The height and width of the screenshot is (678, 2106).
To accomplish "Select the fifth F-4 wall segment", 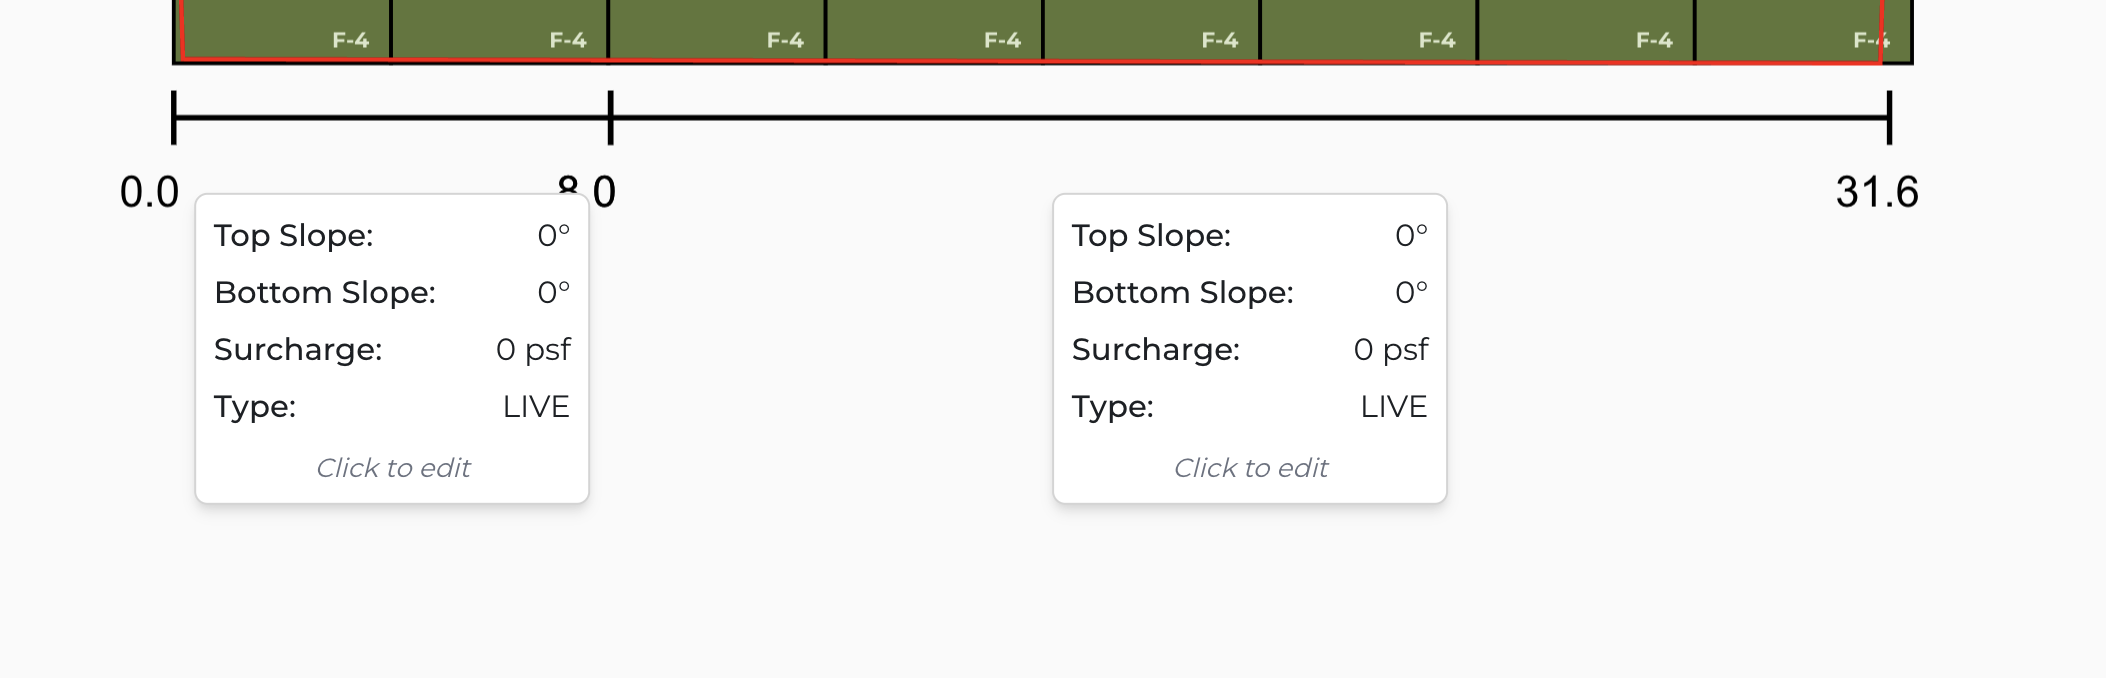I will tap(1150, 30).
